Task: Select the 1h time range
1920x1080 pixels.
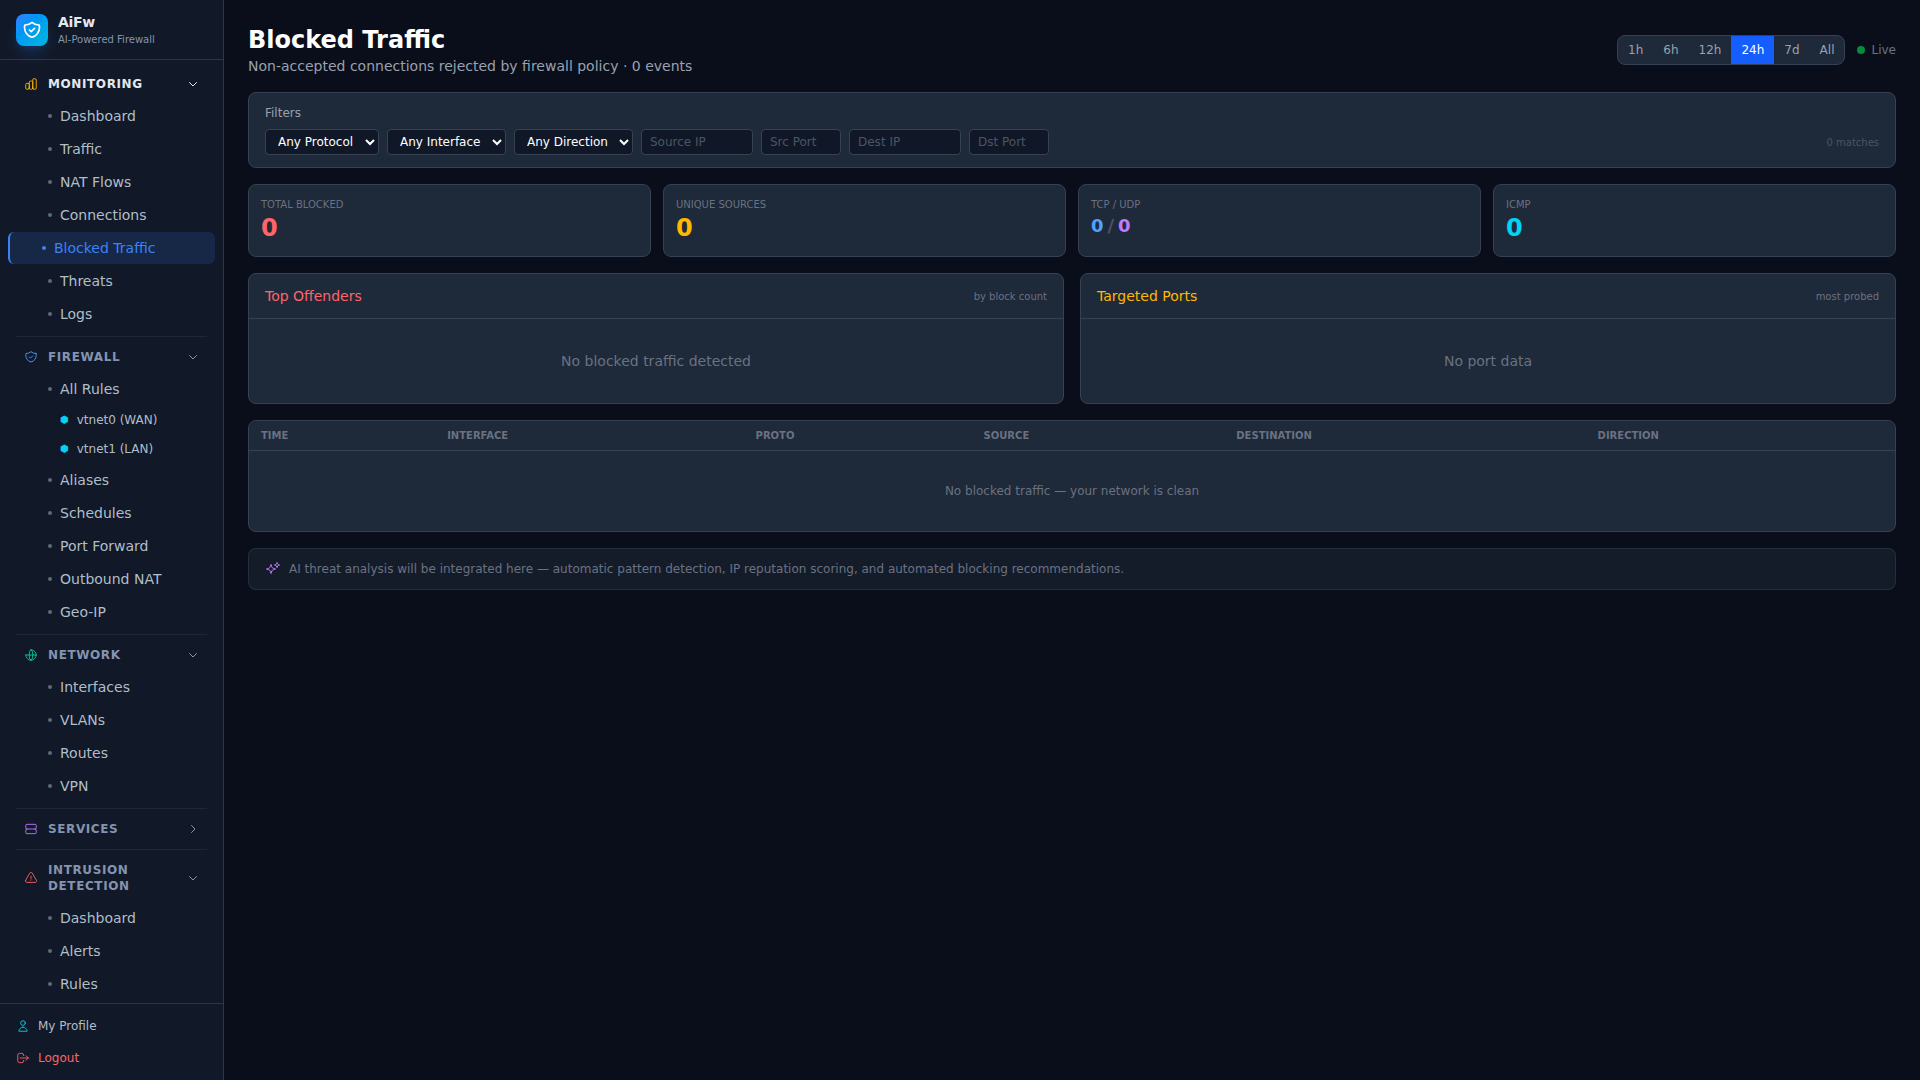Action: pos(1636,50)
